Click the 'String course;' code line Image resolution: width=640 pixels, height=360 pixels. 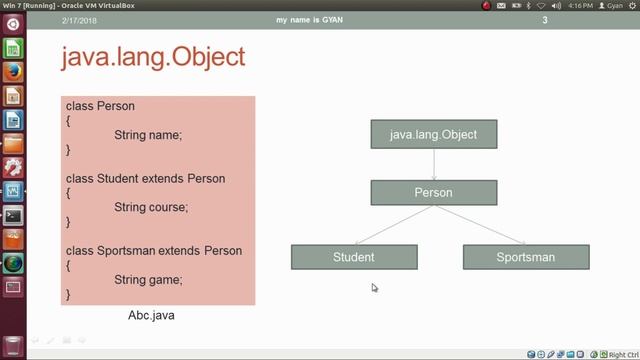point(151,207)
